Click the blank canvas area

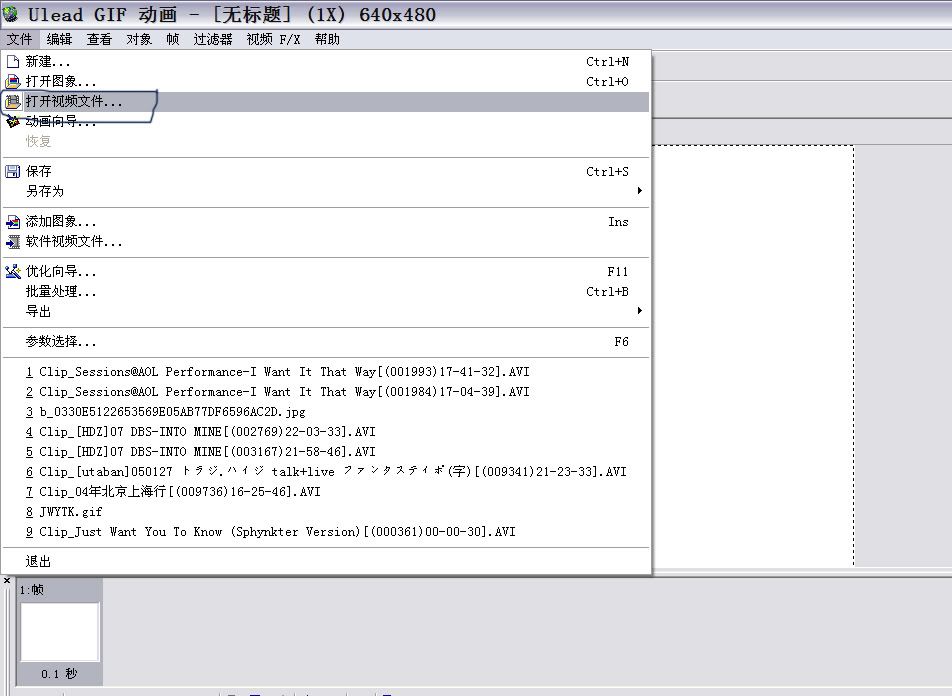tap(753, 355)
